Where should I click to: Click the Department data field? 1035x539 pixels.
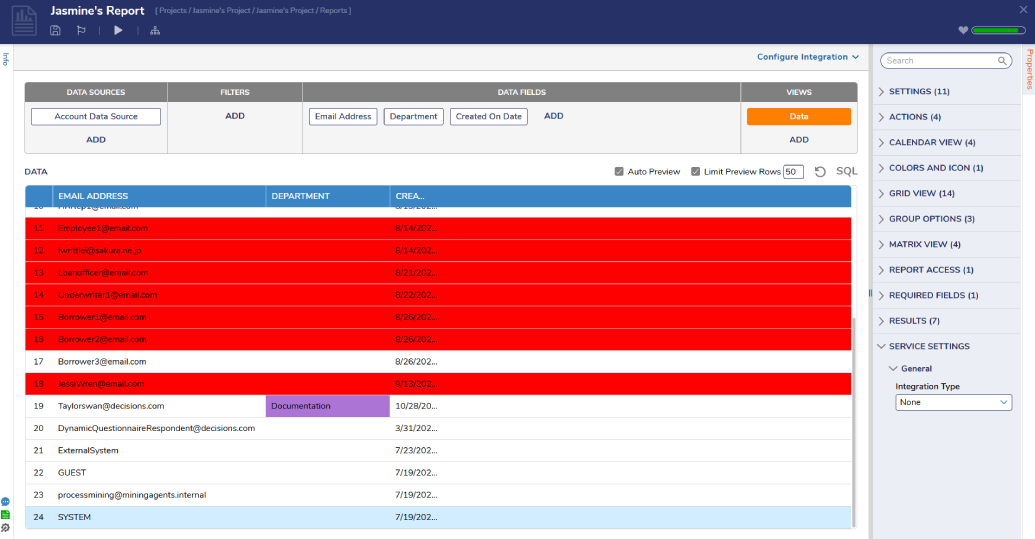point(413,116)
